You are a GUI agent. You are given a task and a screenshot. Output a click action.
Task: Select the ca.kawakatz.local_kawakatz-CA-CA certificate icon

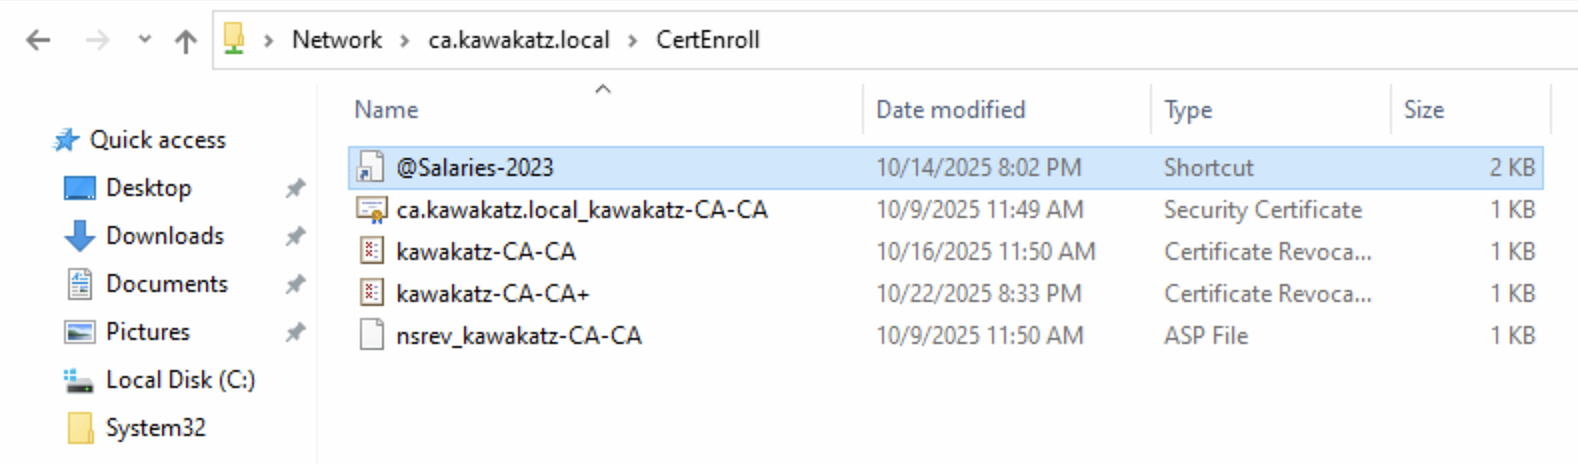click(x=371, y=210)
